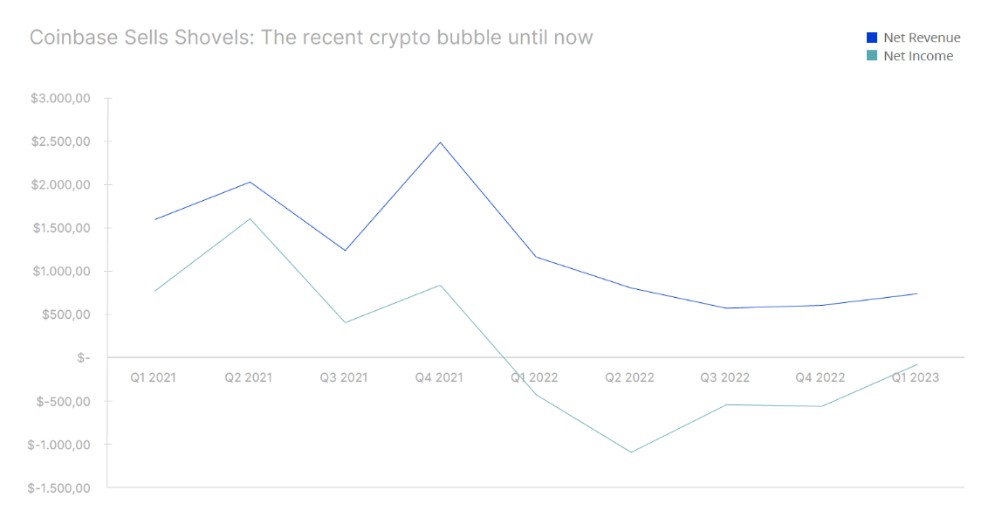Select the Q4 2021 axis label
The image size is (988, 511).
(x=439, y=377)
